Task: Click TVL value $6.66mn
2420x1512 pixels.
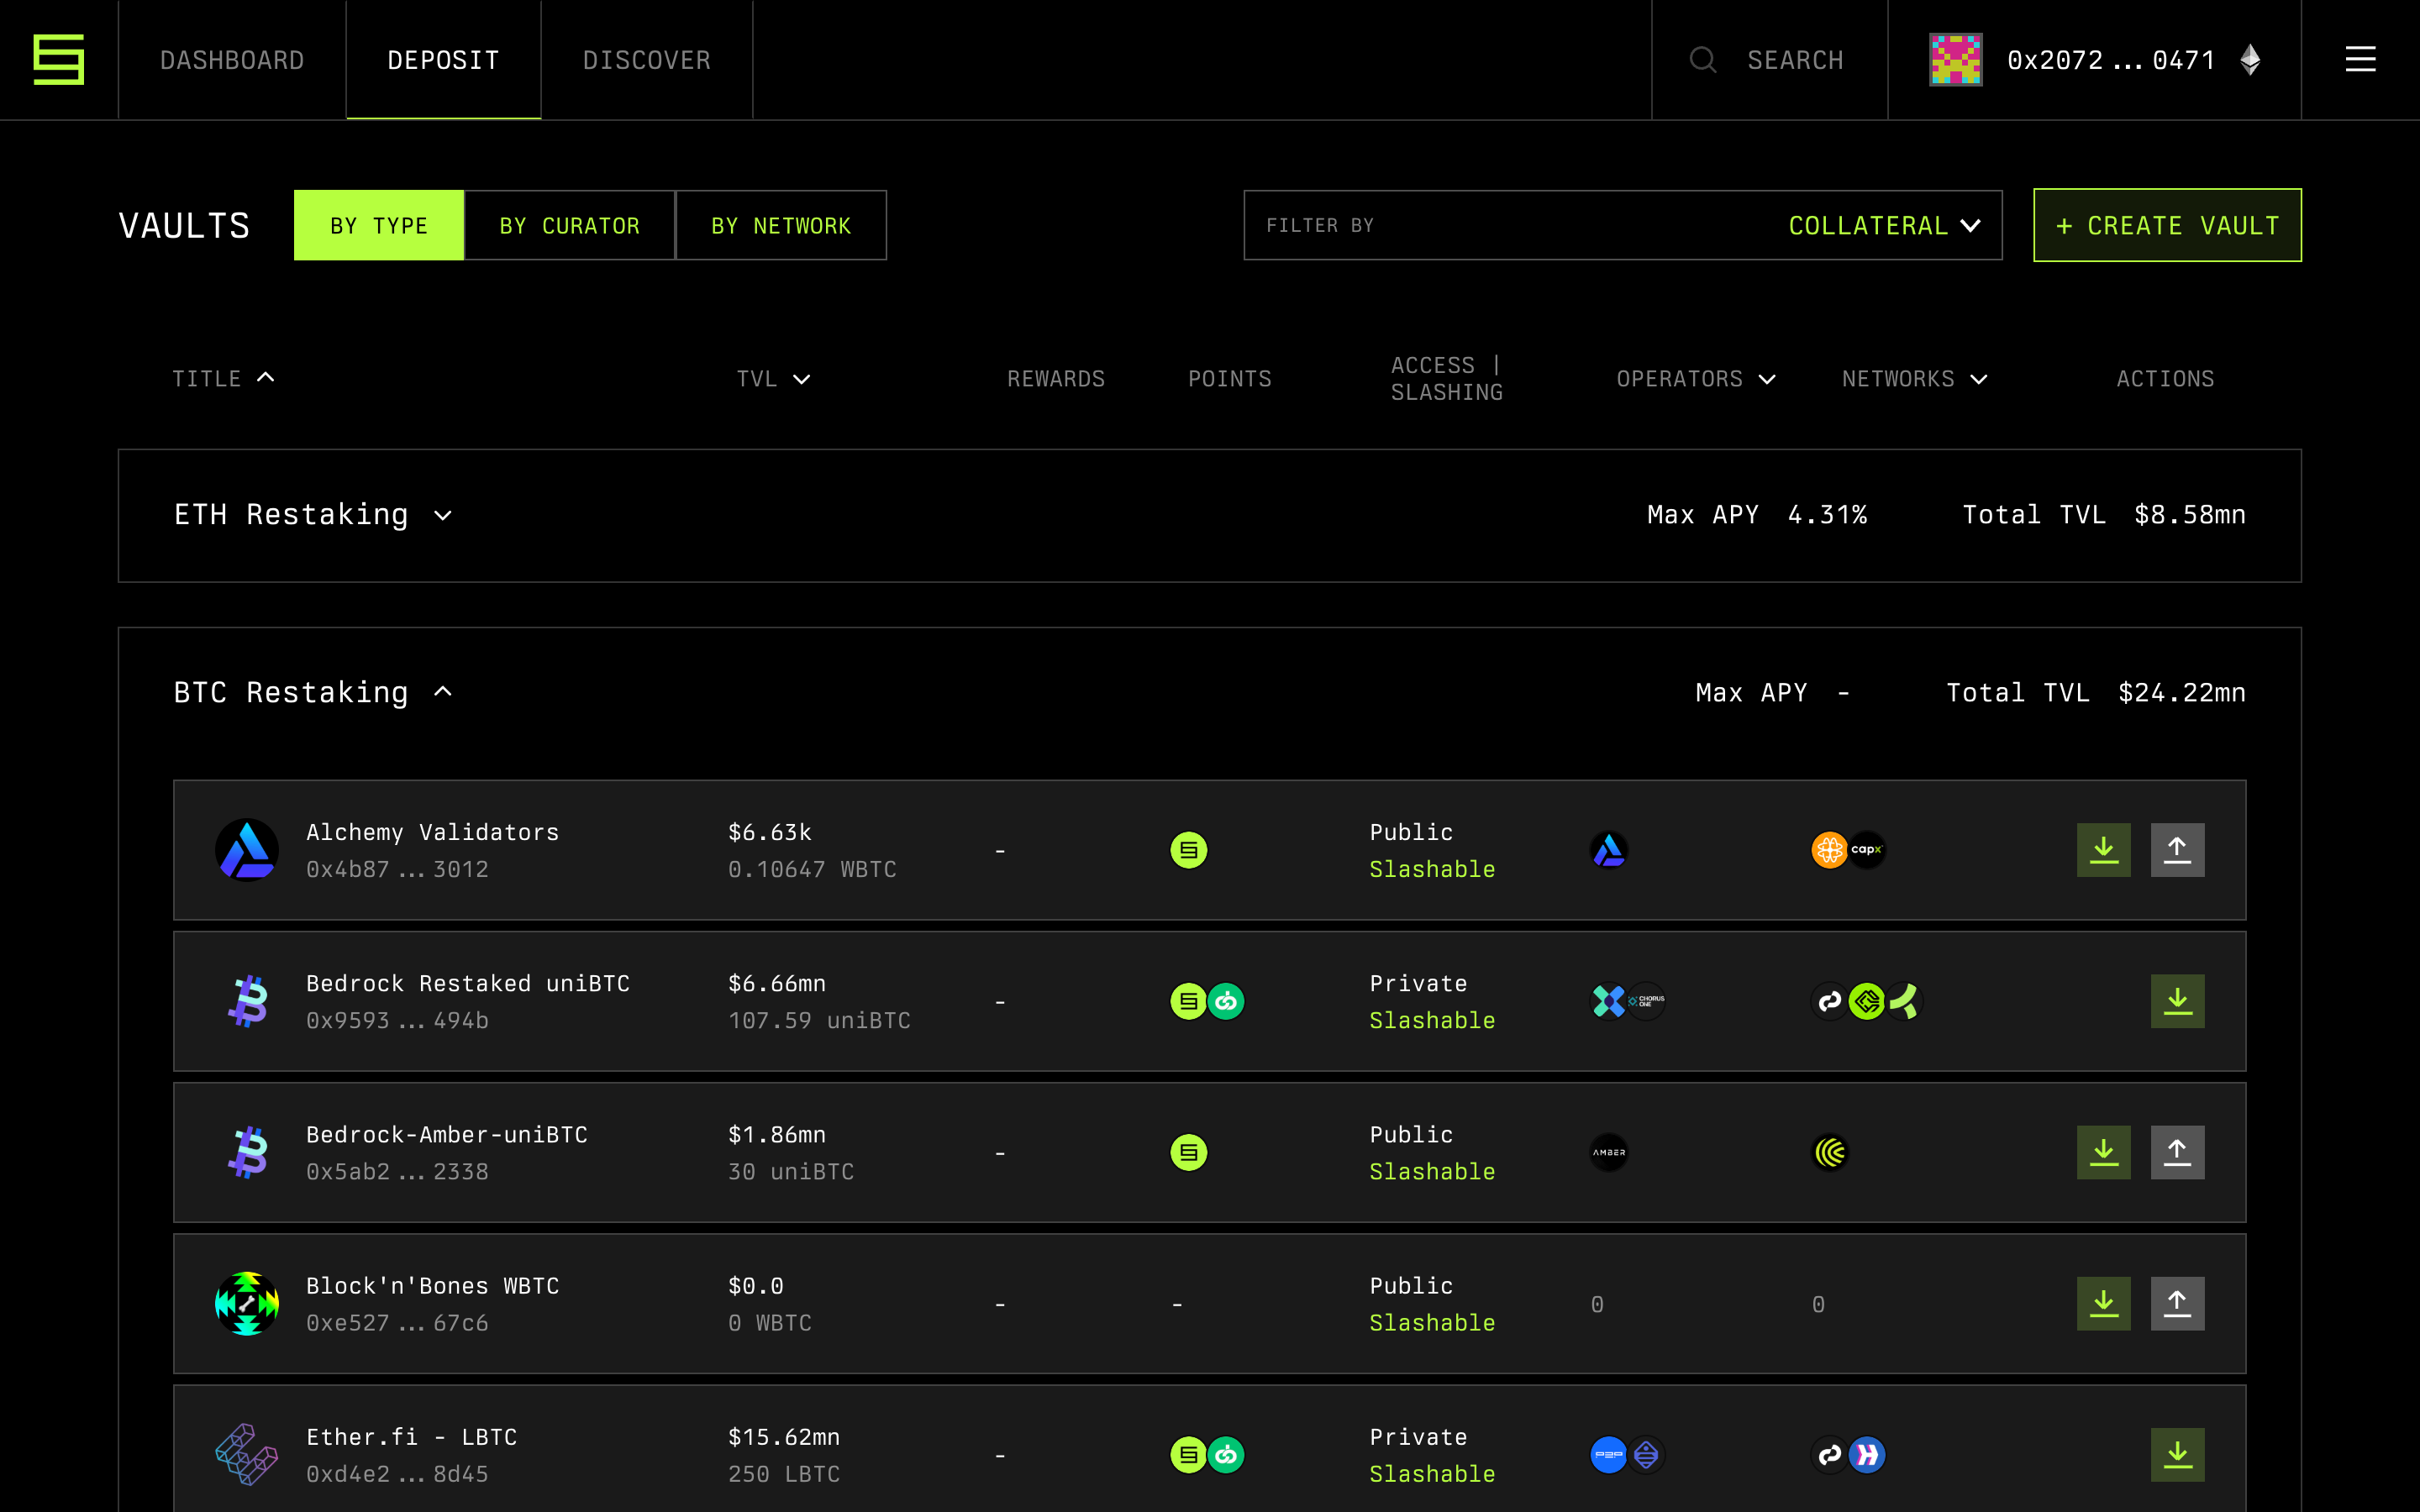Action: (x=777, y=983)
